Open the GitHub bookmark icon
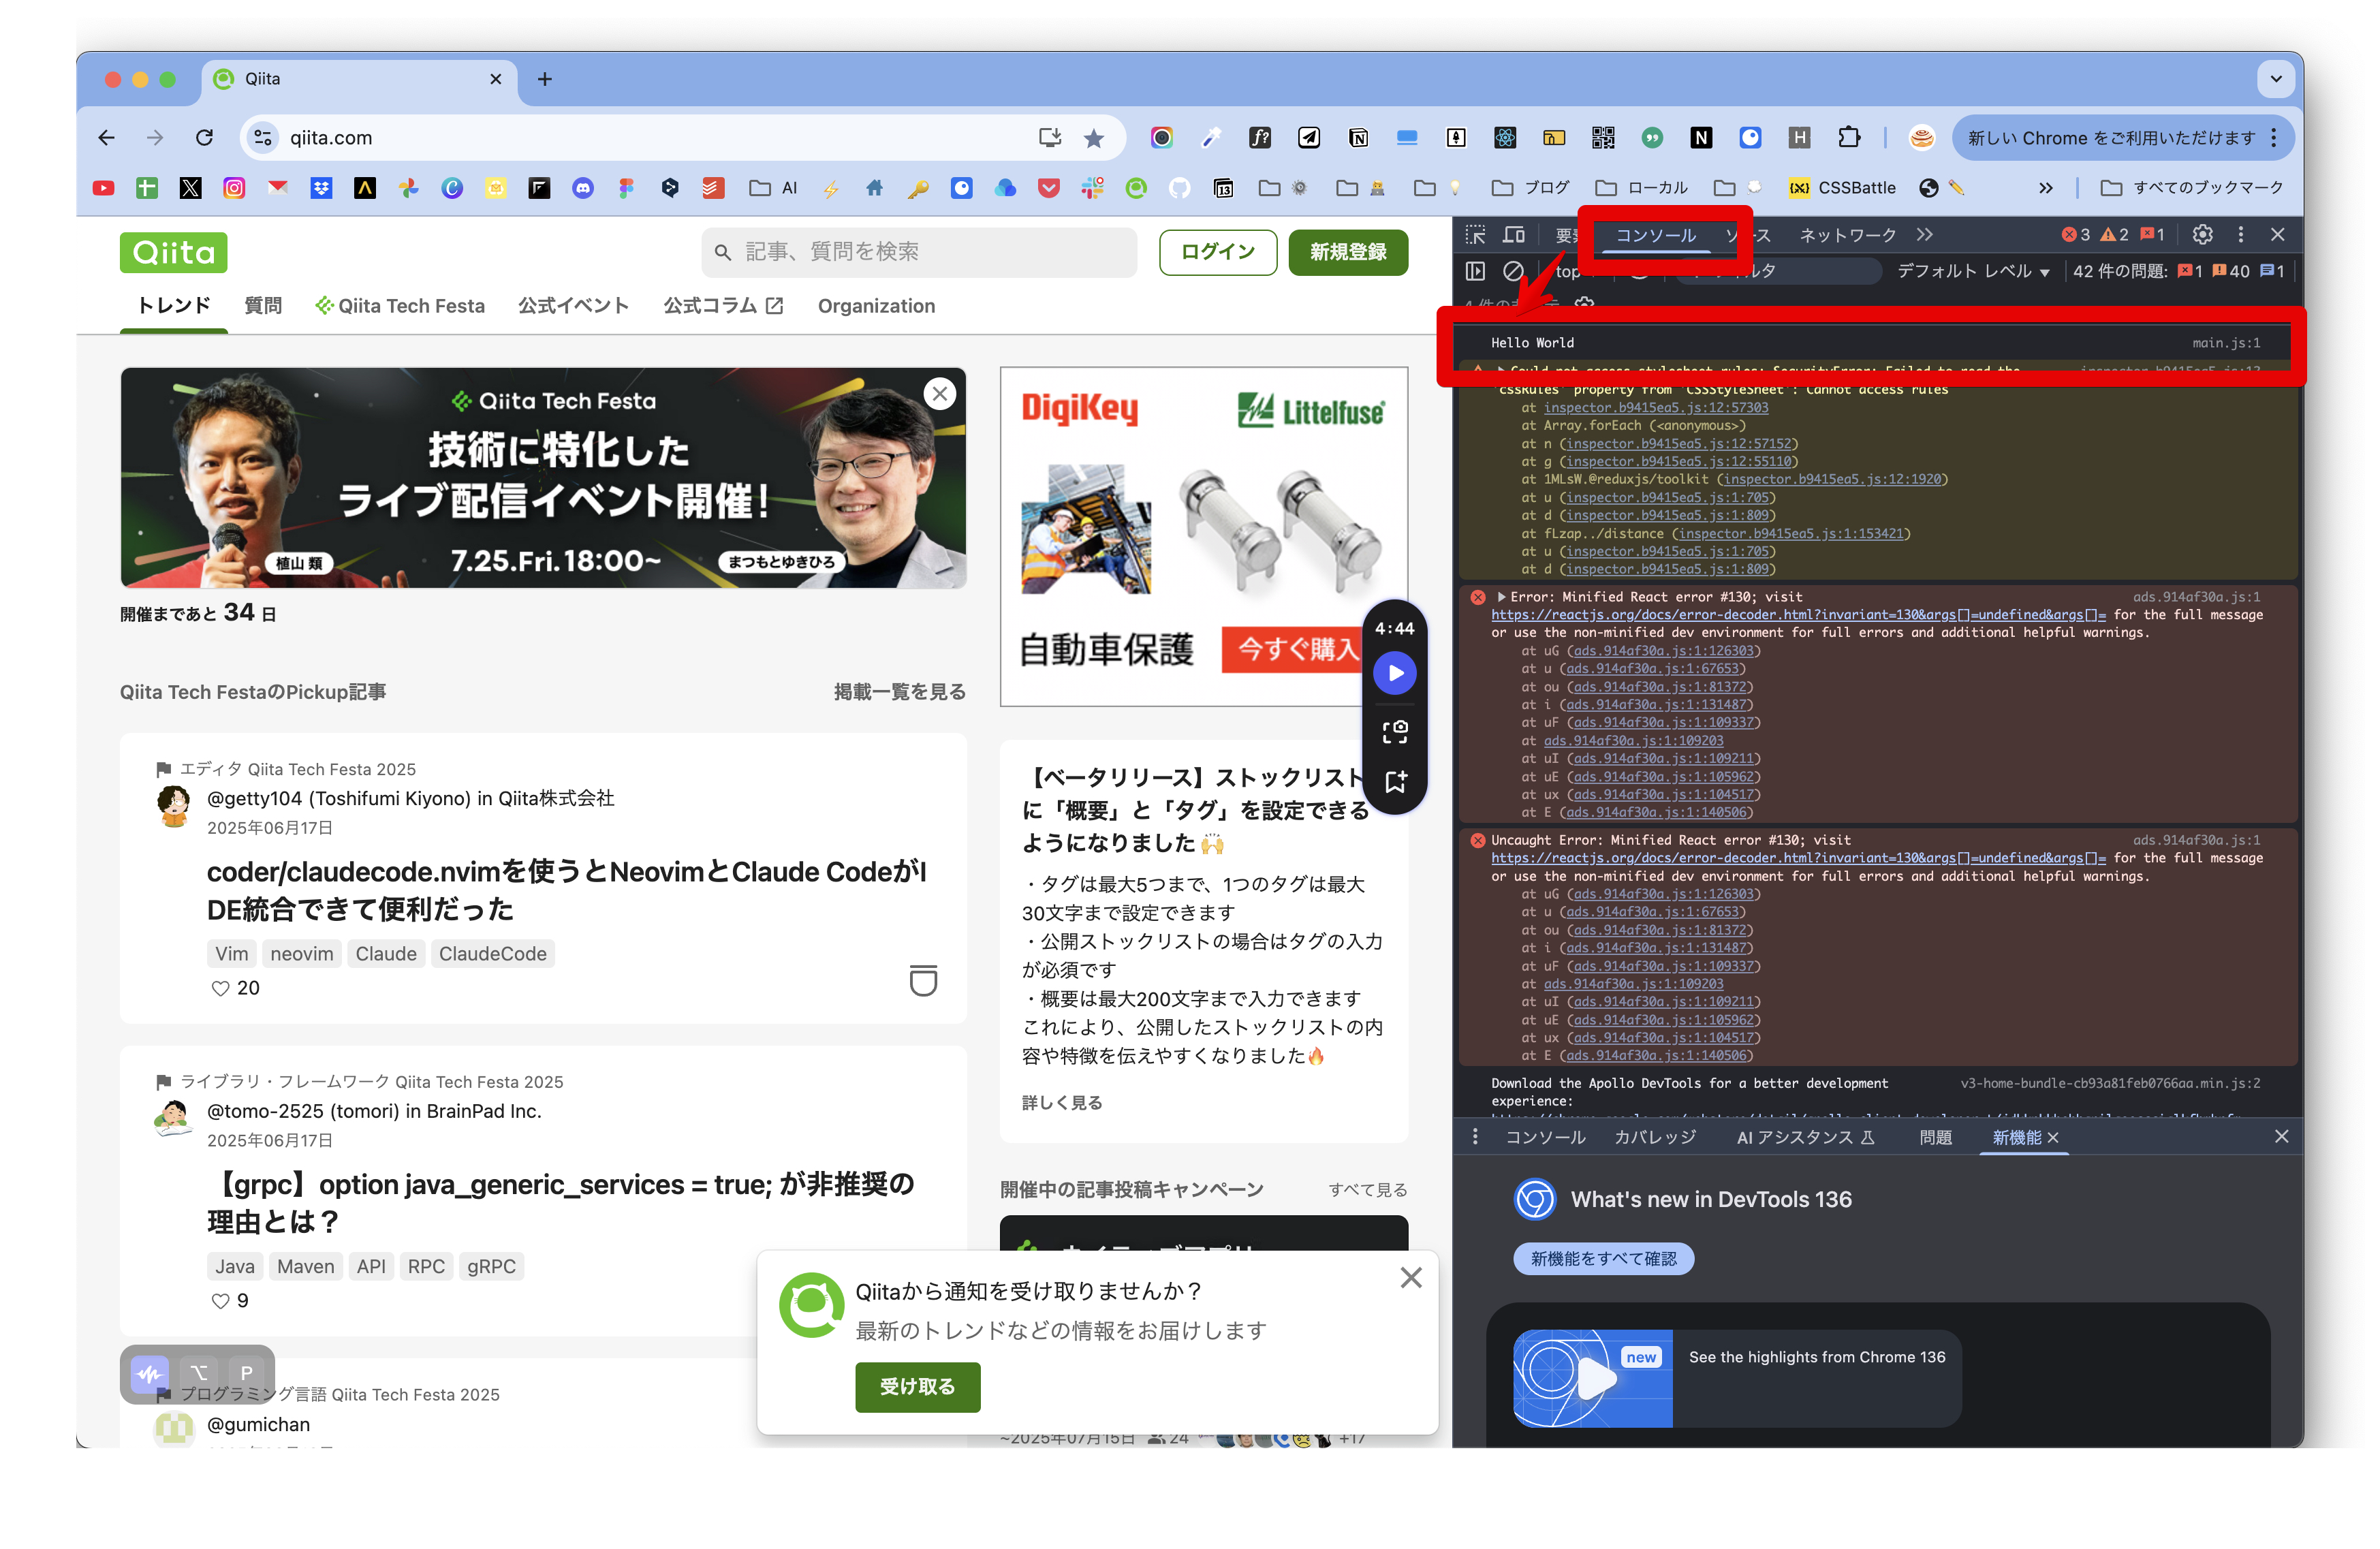Image resolution: width=2380 pixels, height=1549 pixels. pos(1180,188)
